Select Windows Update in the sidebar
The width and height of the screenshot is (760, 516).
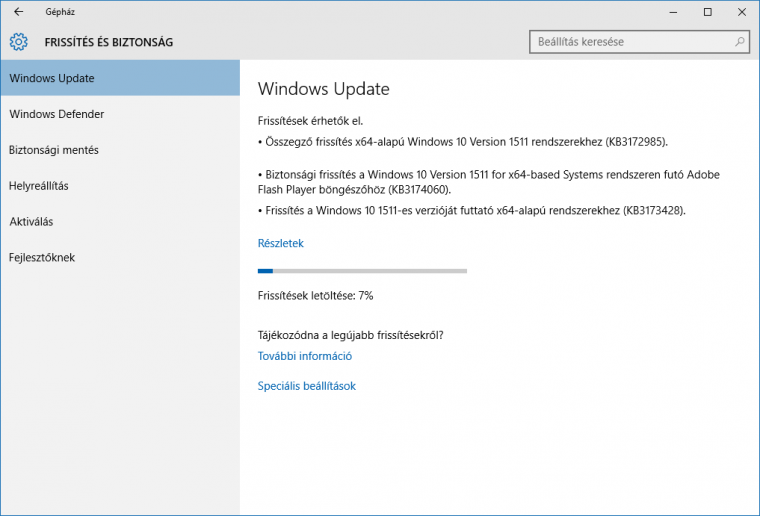pos(120,78)
